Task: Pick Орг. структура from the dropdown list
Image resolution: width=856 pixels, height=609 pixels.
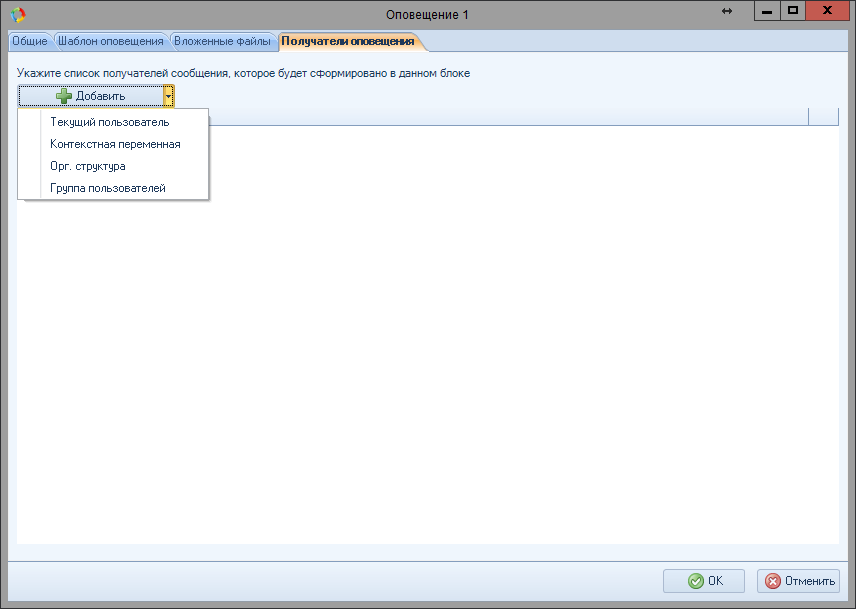Action: click(88, 166)
